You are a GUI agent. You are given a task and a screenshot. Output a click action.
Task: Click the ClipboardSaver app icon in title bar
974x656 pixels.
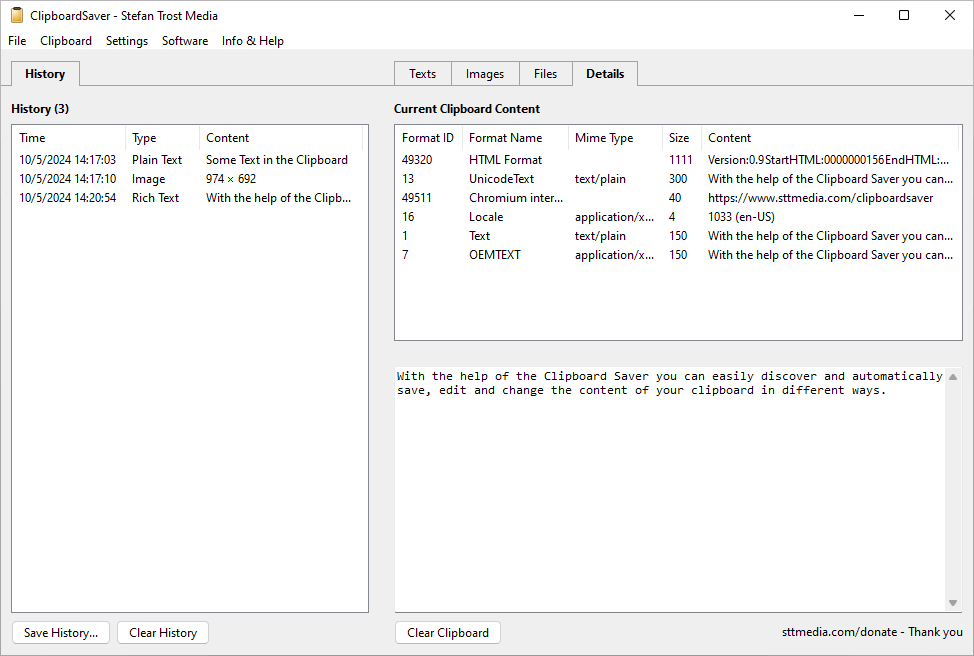pyautogui.click(x=17, y=16)
